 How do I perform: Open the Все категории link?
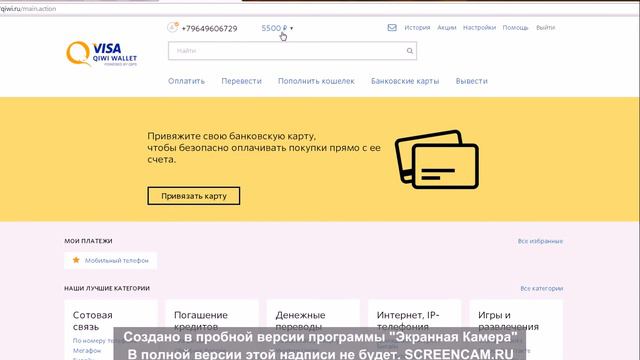542,289
